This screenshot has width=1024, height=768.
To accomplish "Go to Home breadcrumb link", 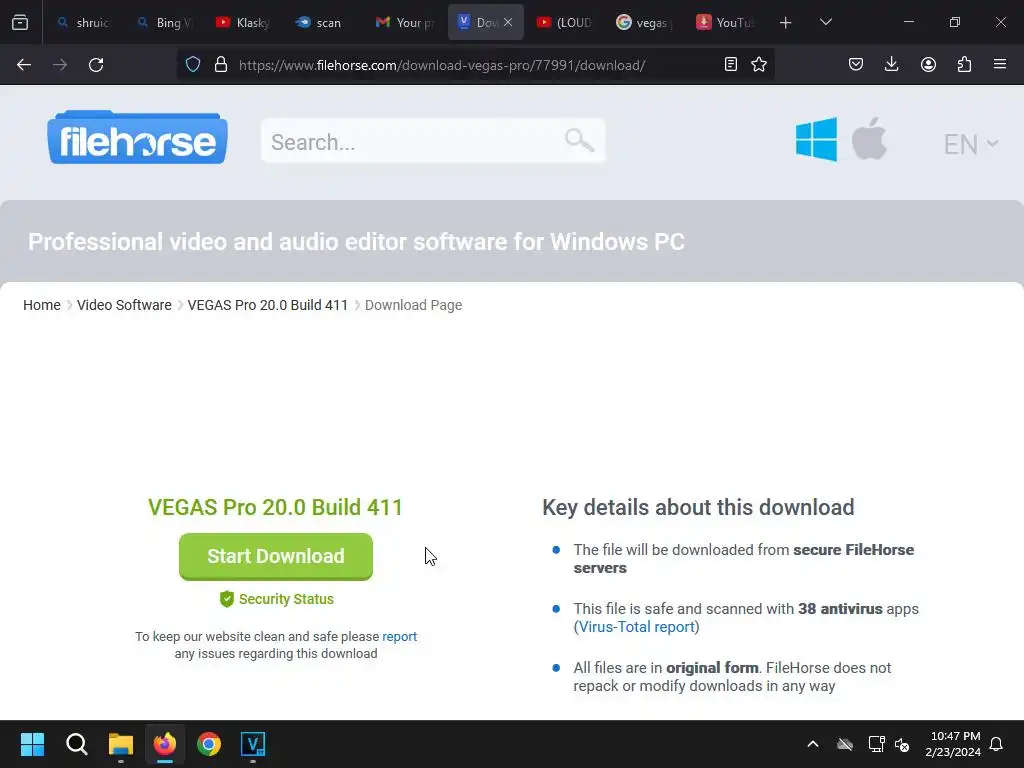I will [x=42, y=305].
